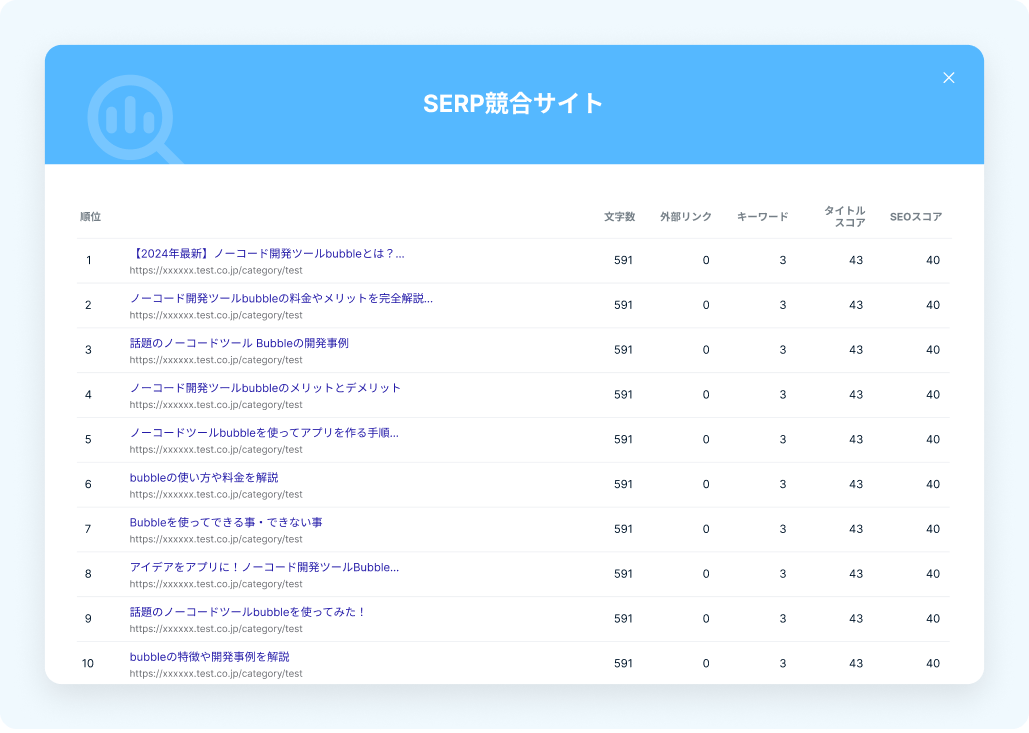Click the URL under rank 6 title
The width and height of the screenshot is (1029, 733).
tap(216, 495)
